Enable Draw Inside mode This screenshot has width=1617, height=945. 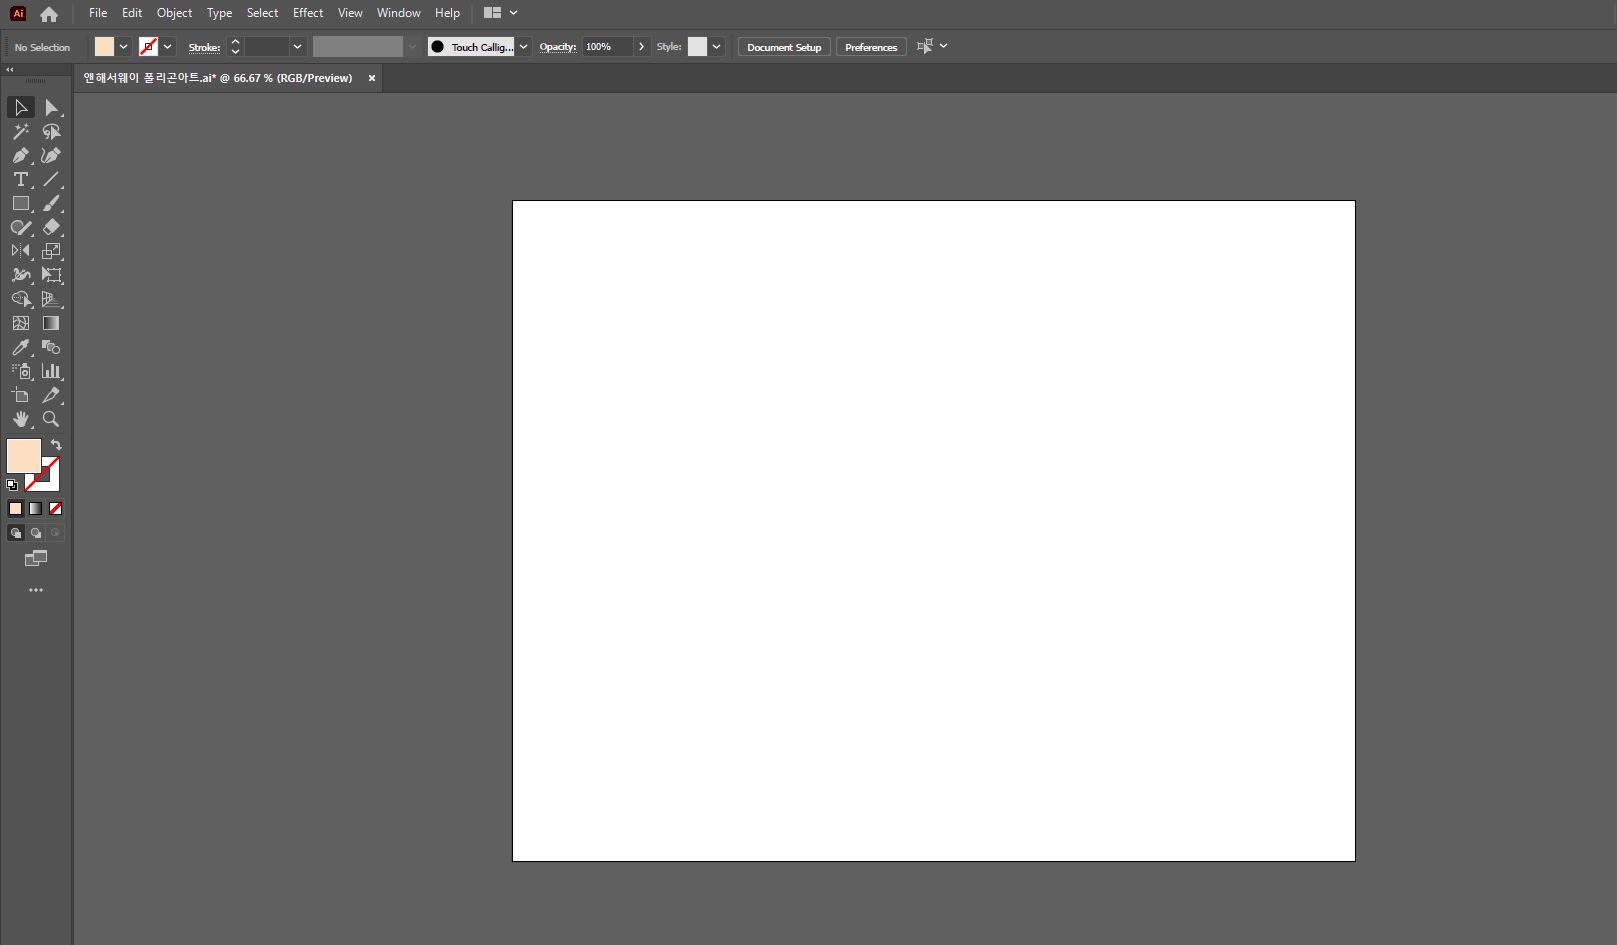[55, 533]
